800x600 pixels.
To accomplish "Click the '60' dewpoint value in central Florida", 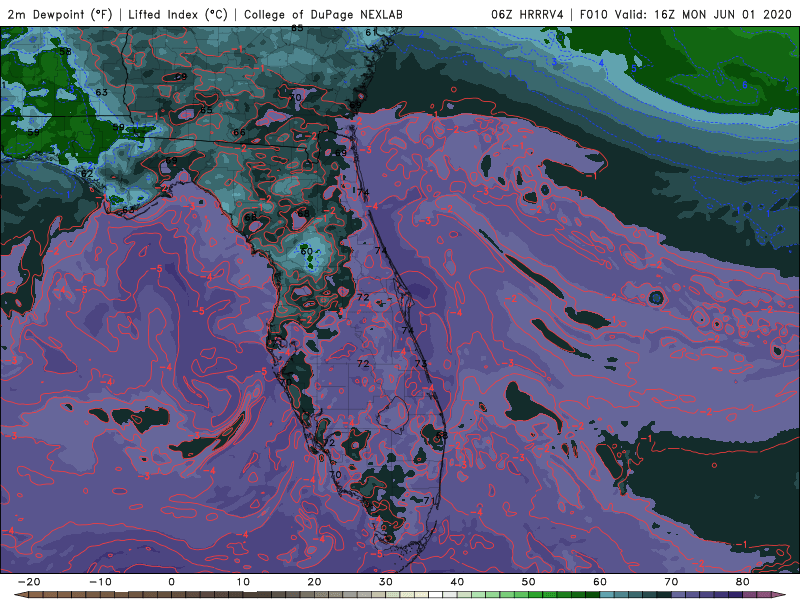I will (x=306, y=251).
